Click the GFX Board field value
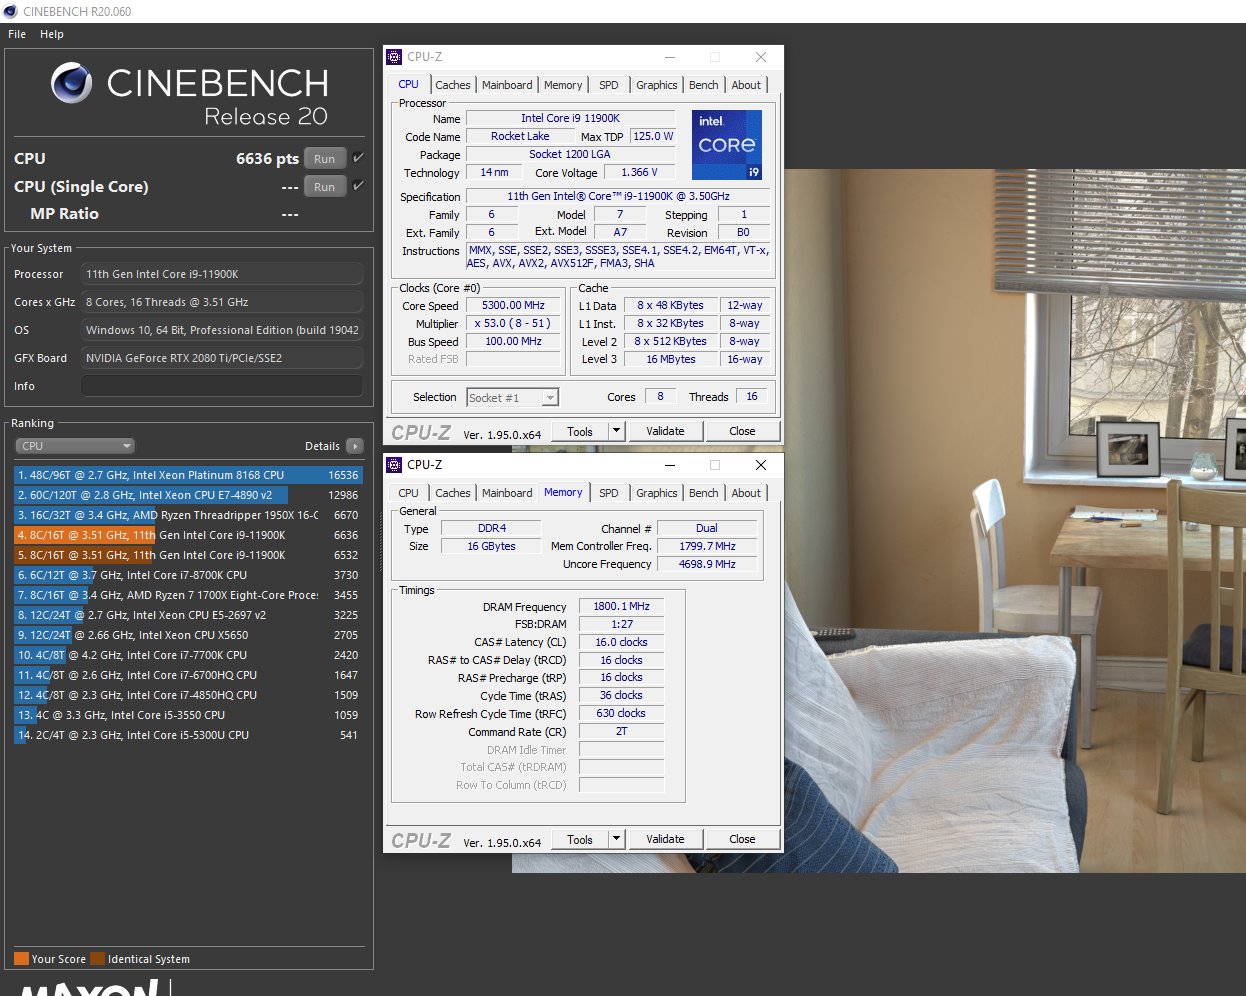Screen dimensions: 1246x996 click(222, 358)
